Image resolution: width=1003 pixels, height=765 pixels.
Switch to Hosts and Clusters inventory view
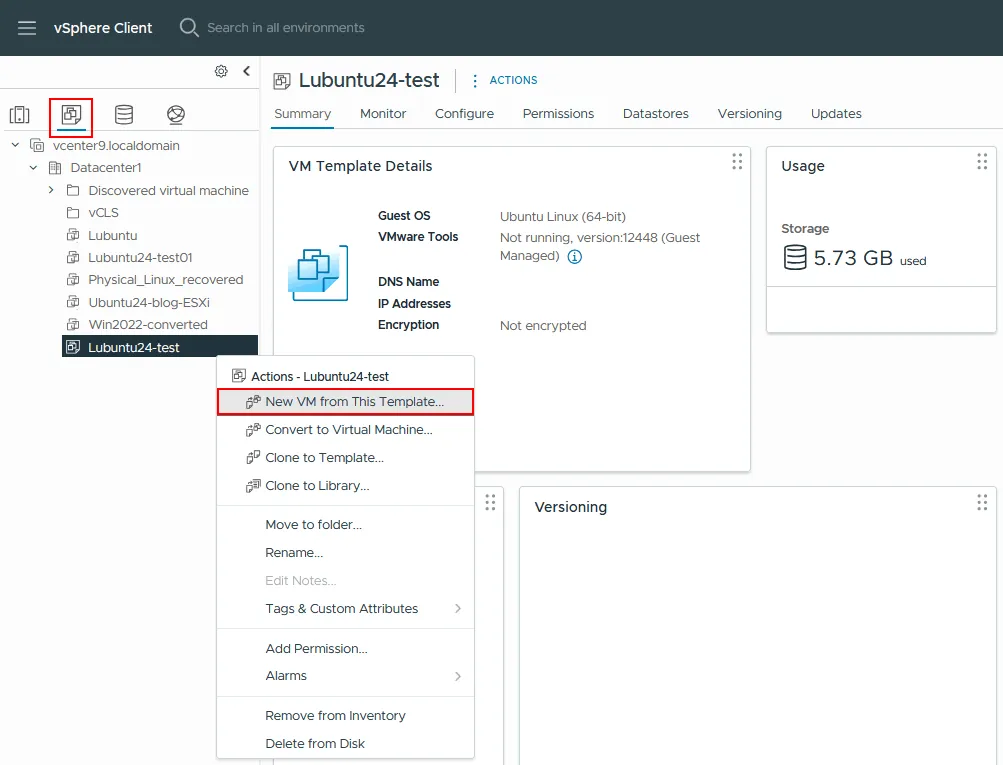[20, 114]
